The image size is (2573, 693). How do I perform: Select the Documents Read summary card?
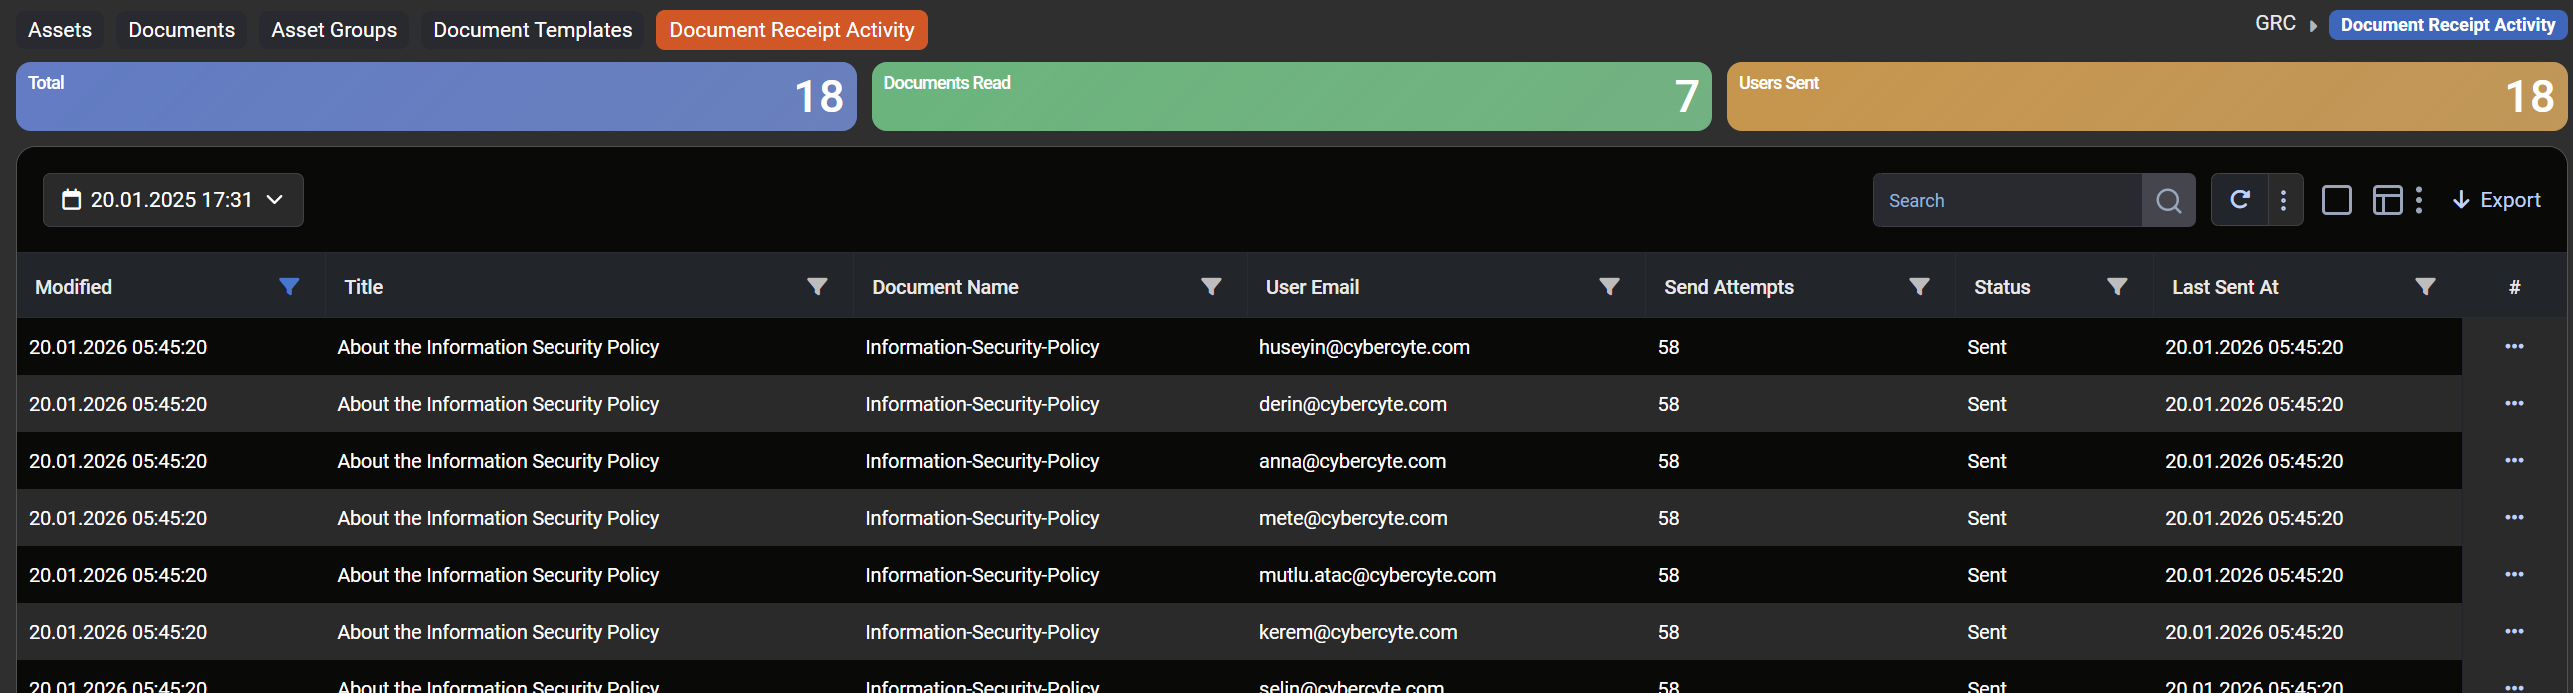pos(1291,97)
